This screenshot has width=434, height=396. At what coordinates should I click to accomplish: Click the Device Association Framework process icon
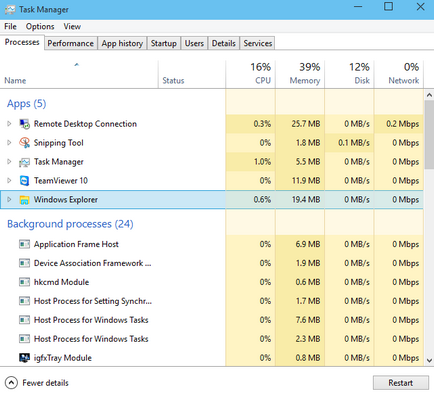pos(24,263)
